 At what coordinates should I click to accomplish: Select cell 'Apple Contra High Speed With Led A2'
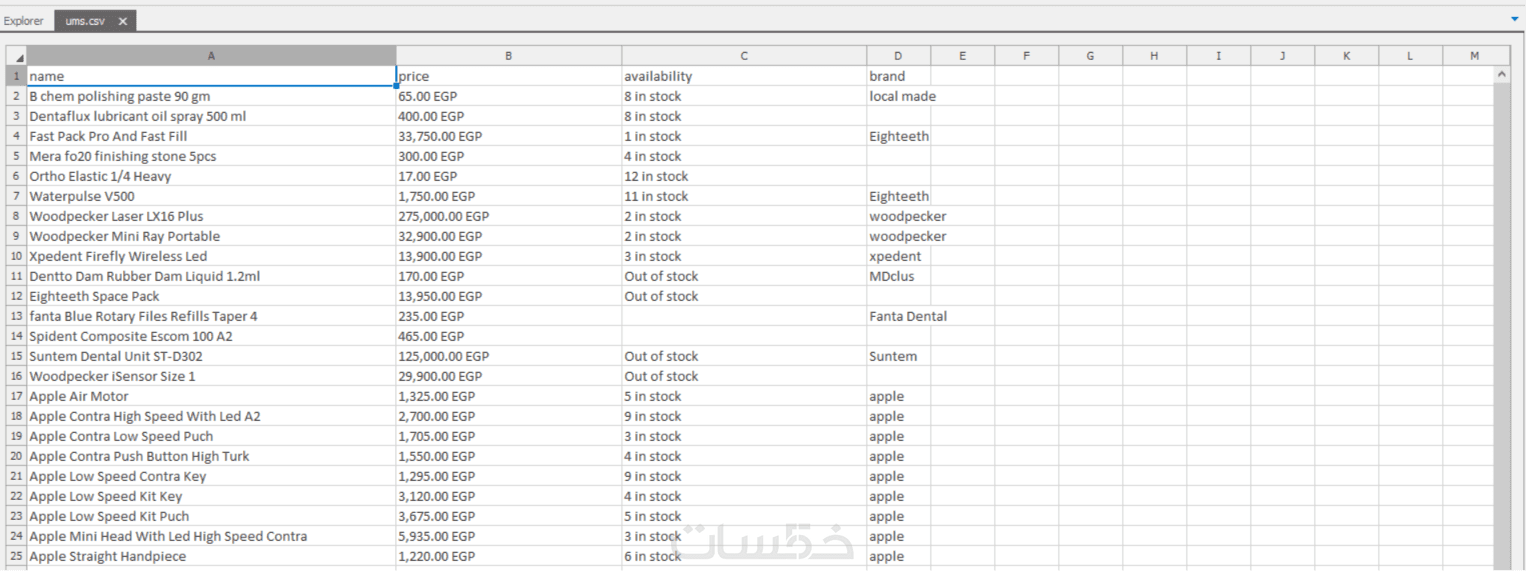(211, 416)
